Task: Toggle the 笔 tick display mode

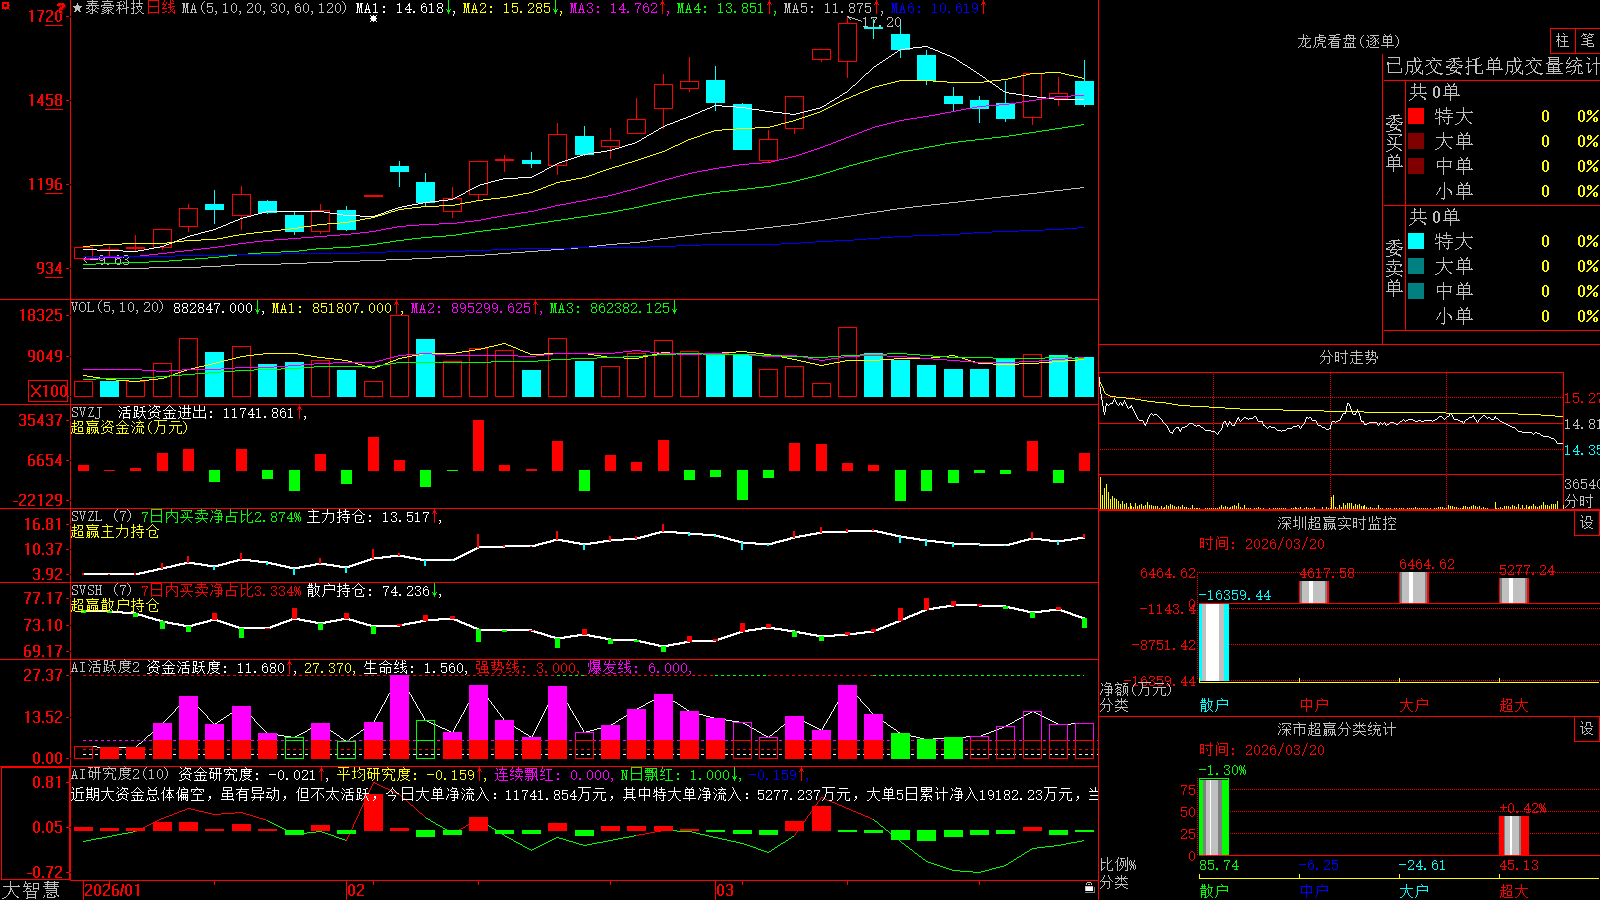Action: (1588, 40)
